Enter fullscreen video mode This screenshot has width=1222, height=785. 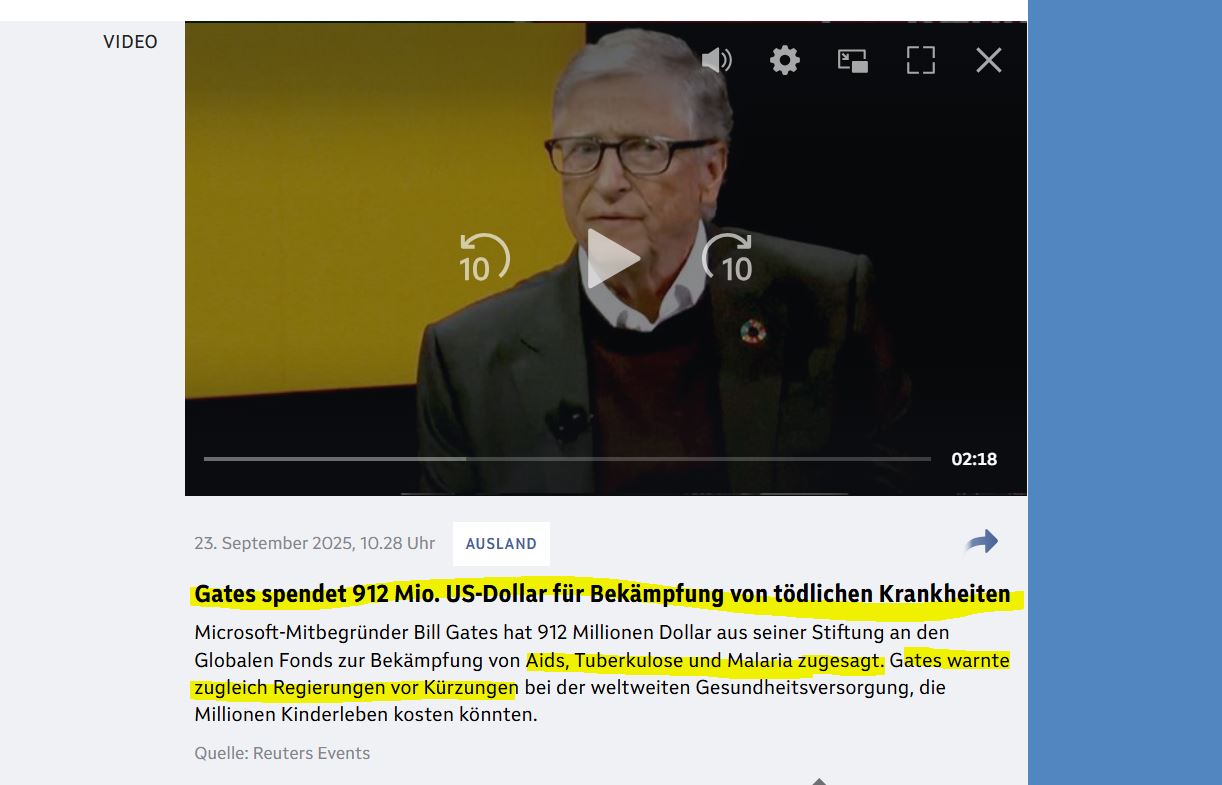coord(921,60)
